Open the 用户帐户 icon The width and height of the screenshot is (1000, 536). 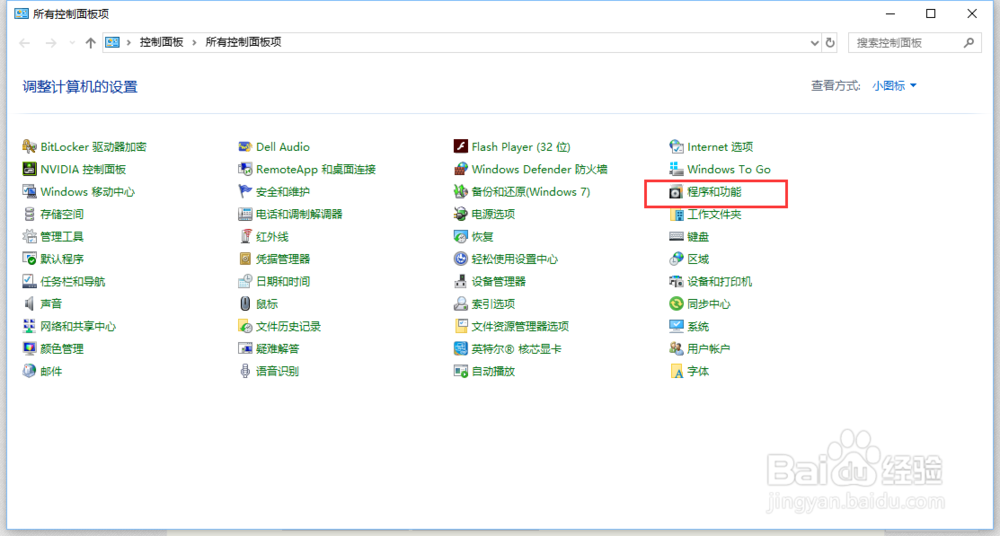click(x=676, y=348)
